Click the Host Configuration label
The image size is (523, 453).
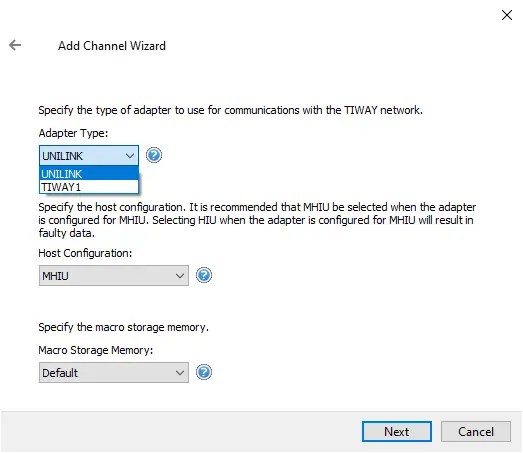[x=85, y=253]
